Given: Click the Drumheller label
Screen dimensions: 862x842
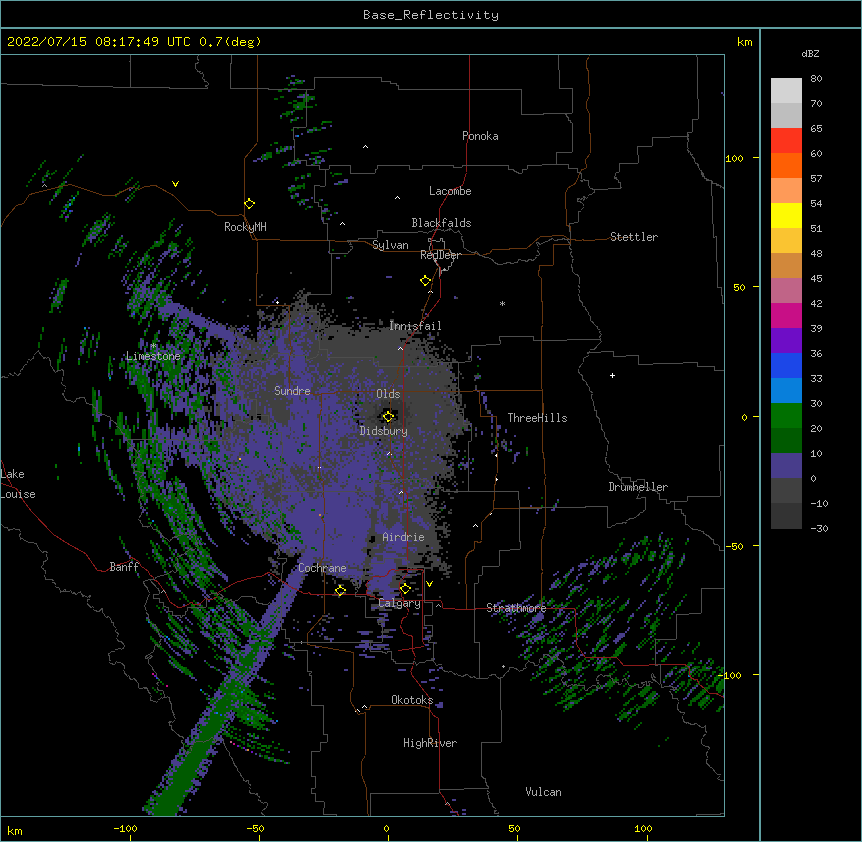Looking at the screenshot, I should click(638, 487).
